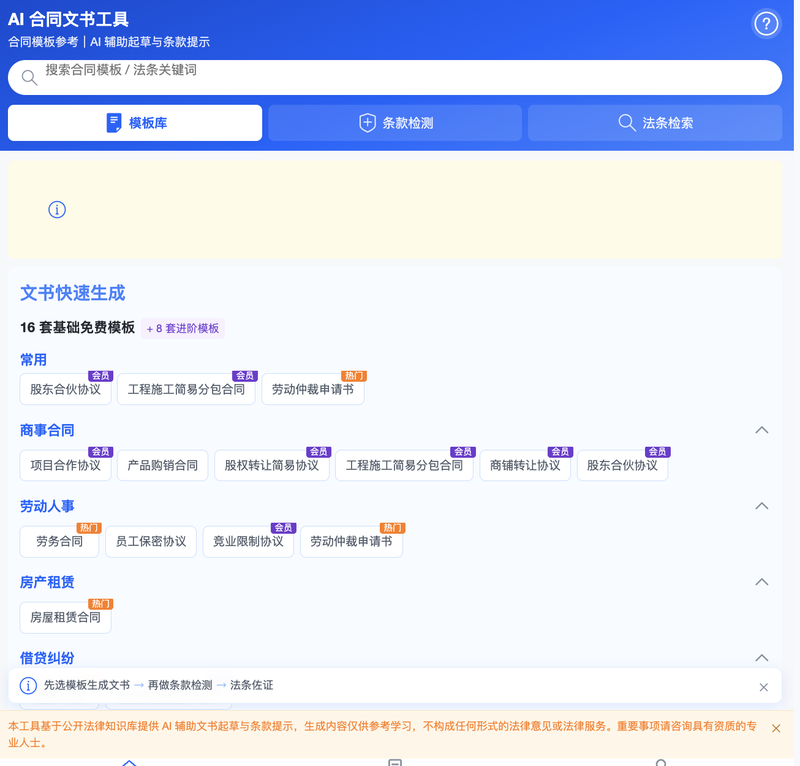Image resolution: width=800 pixels, height=766 pixels.
Task: Open the 股权转让简易协议 template
Action: coord(271,465)
